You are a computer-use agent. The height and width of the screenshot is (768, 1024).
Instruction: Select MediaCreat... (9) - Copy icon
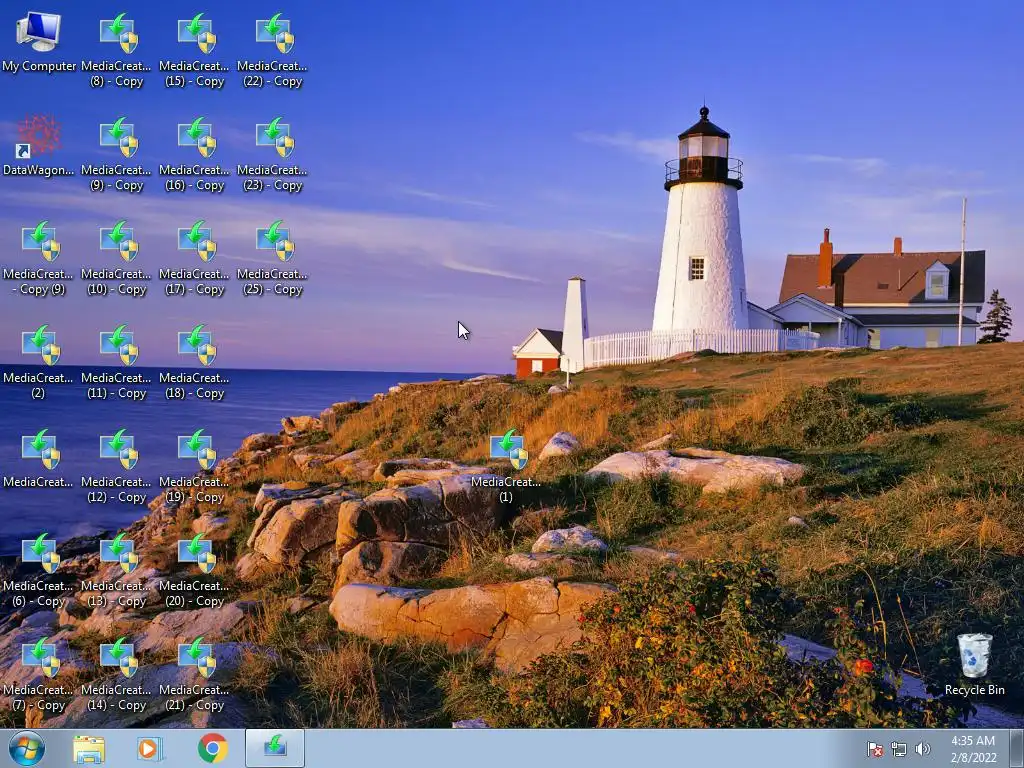coord(116,153)
